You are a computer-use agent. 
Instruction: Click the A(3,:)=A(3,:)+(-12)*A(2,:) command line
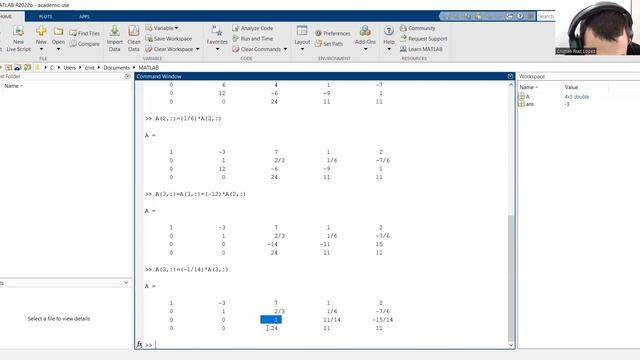[200, 194]
